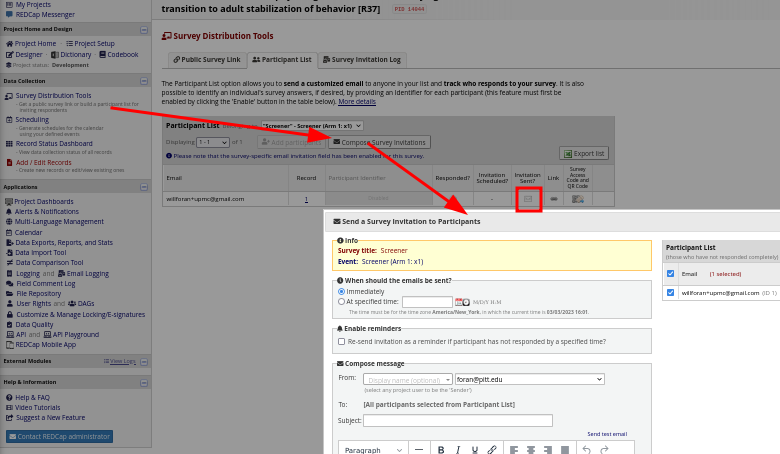The height and width of the screenshot is (454, 780).
Task: Click the undo icon in editor
Action: [x=587, y=450]
